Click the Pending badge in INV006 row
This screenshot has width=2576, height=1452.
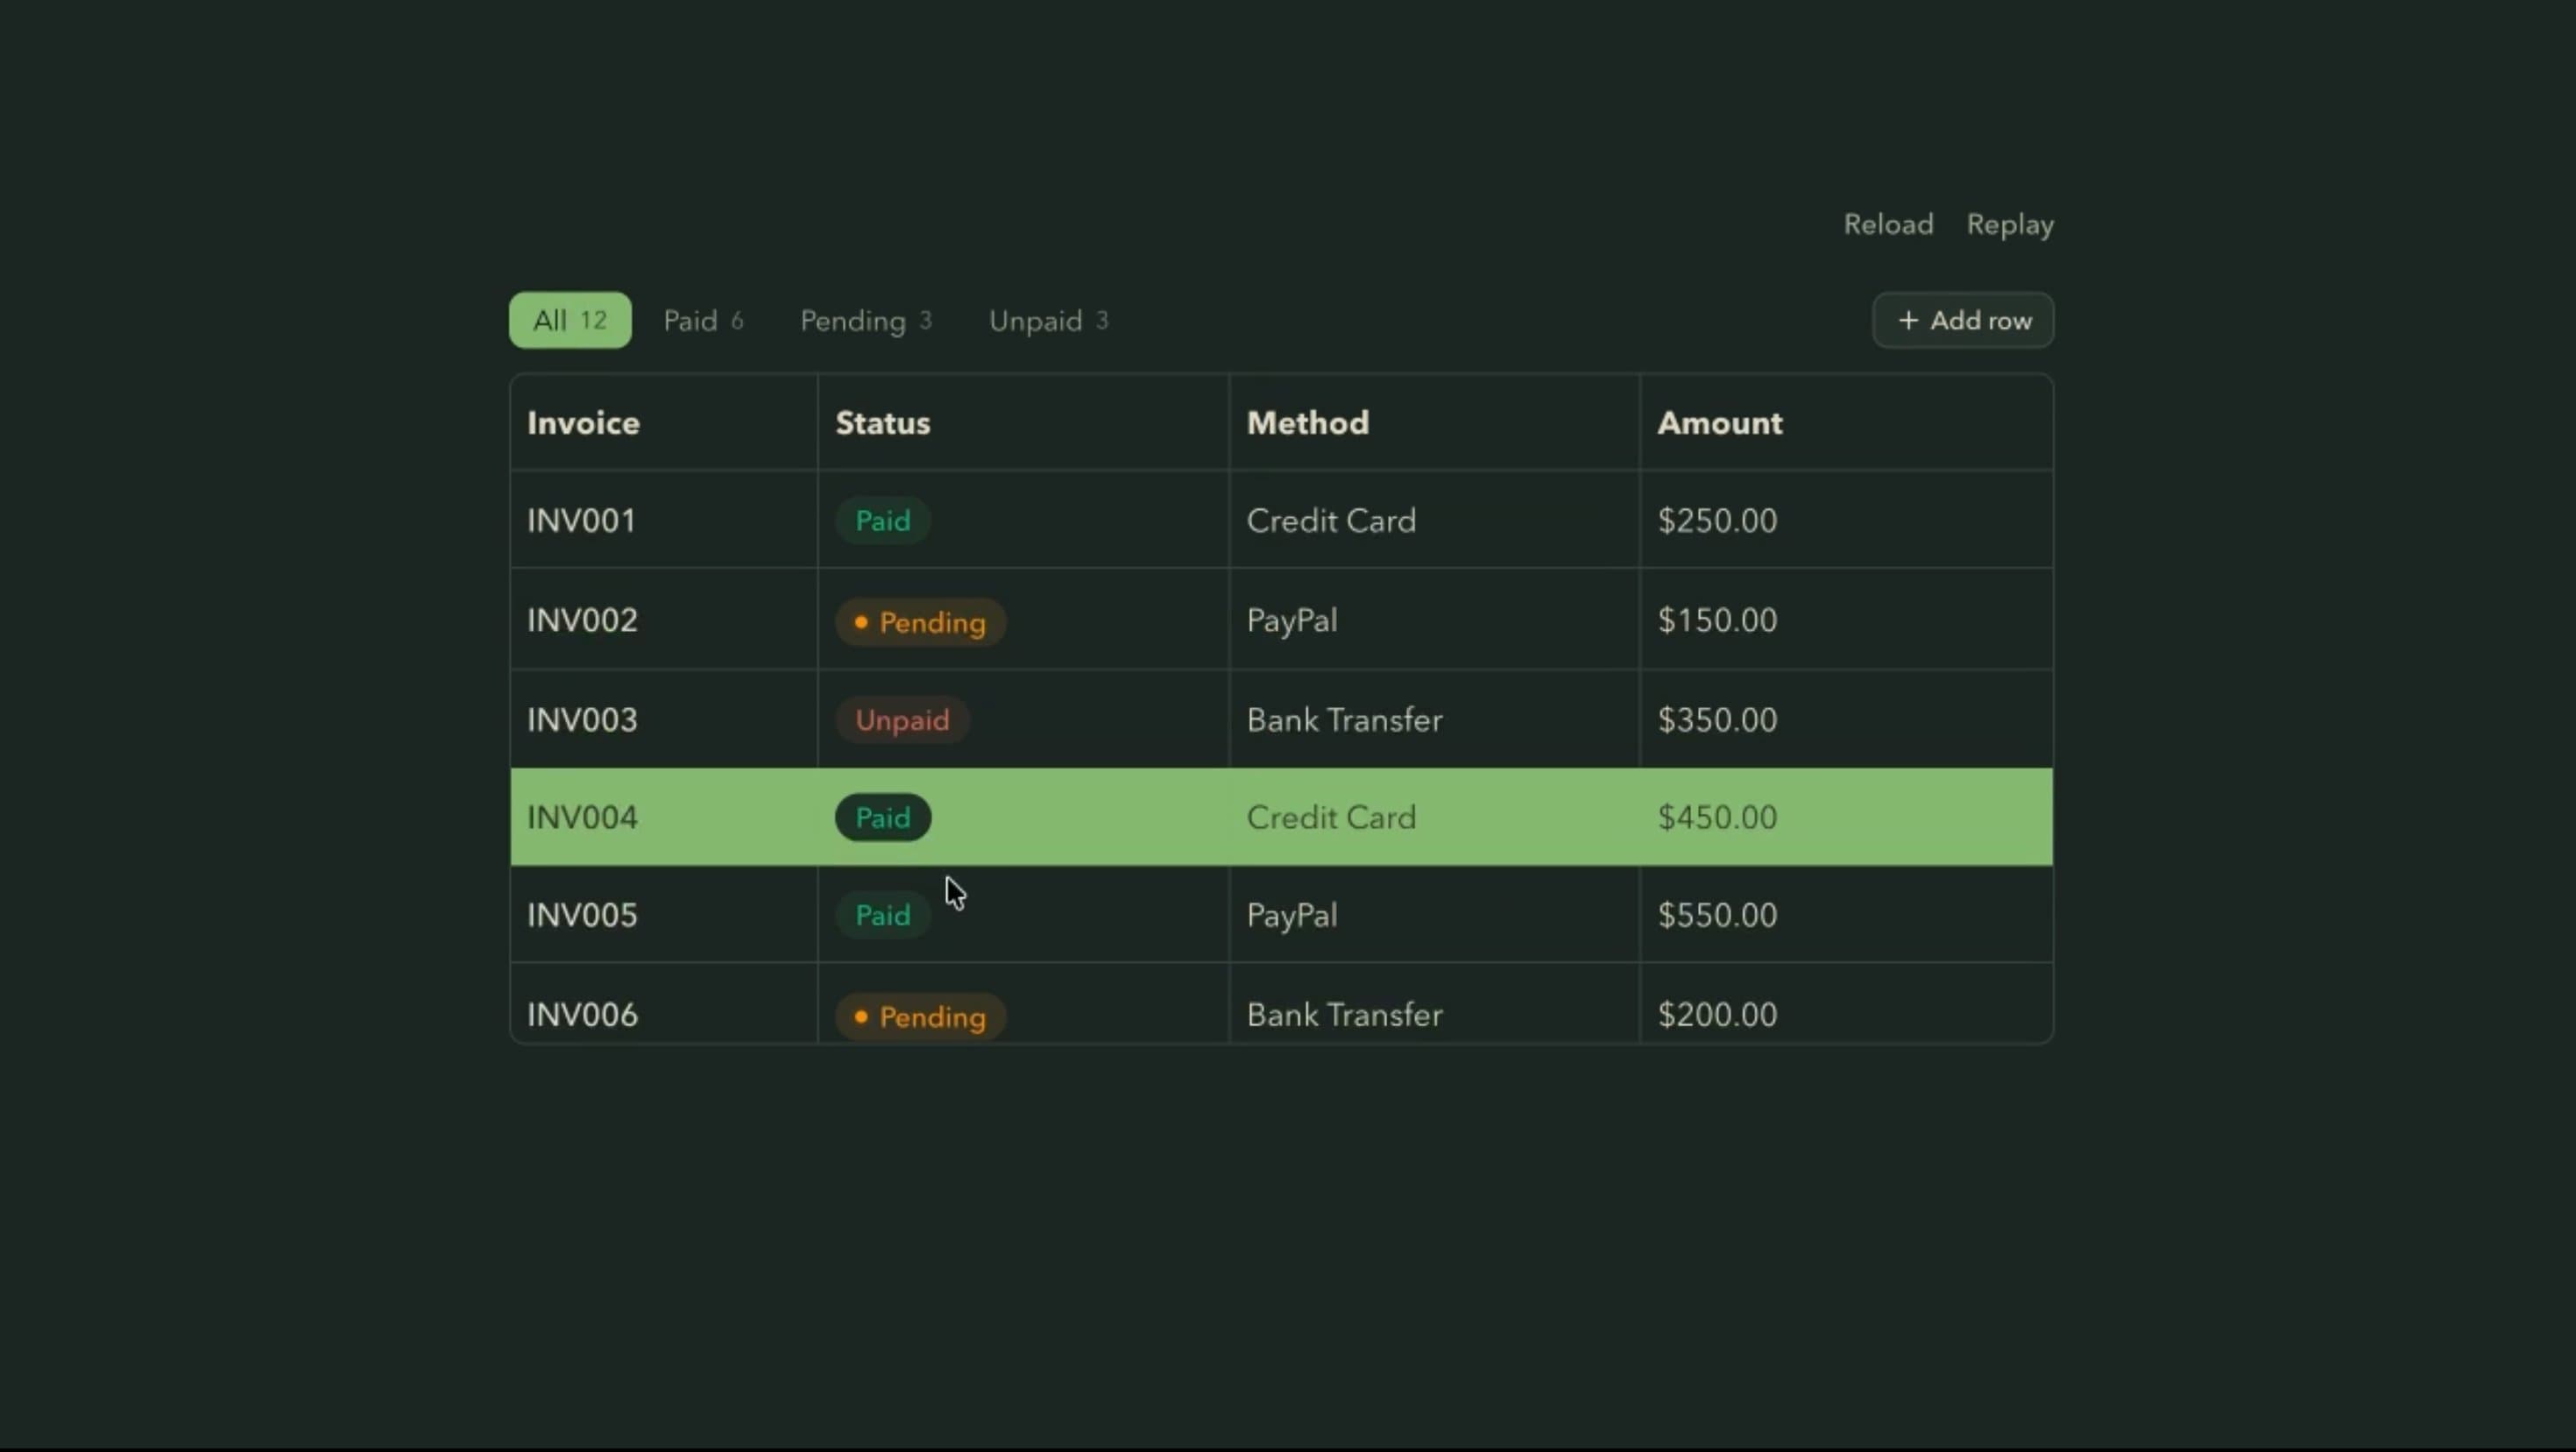coord(920,1017)
